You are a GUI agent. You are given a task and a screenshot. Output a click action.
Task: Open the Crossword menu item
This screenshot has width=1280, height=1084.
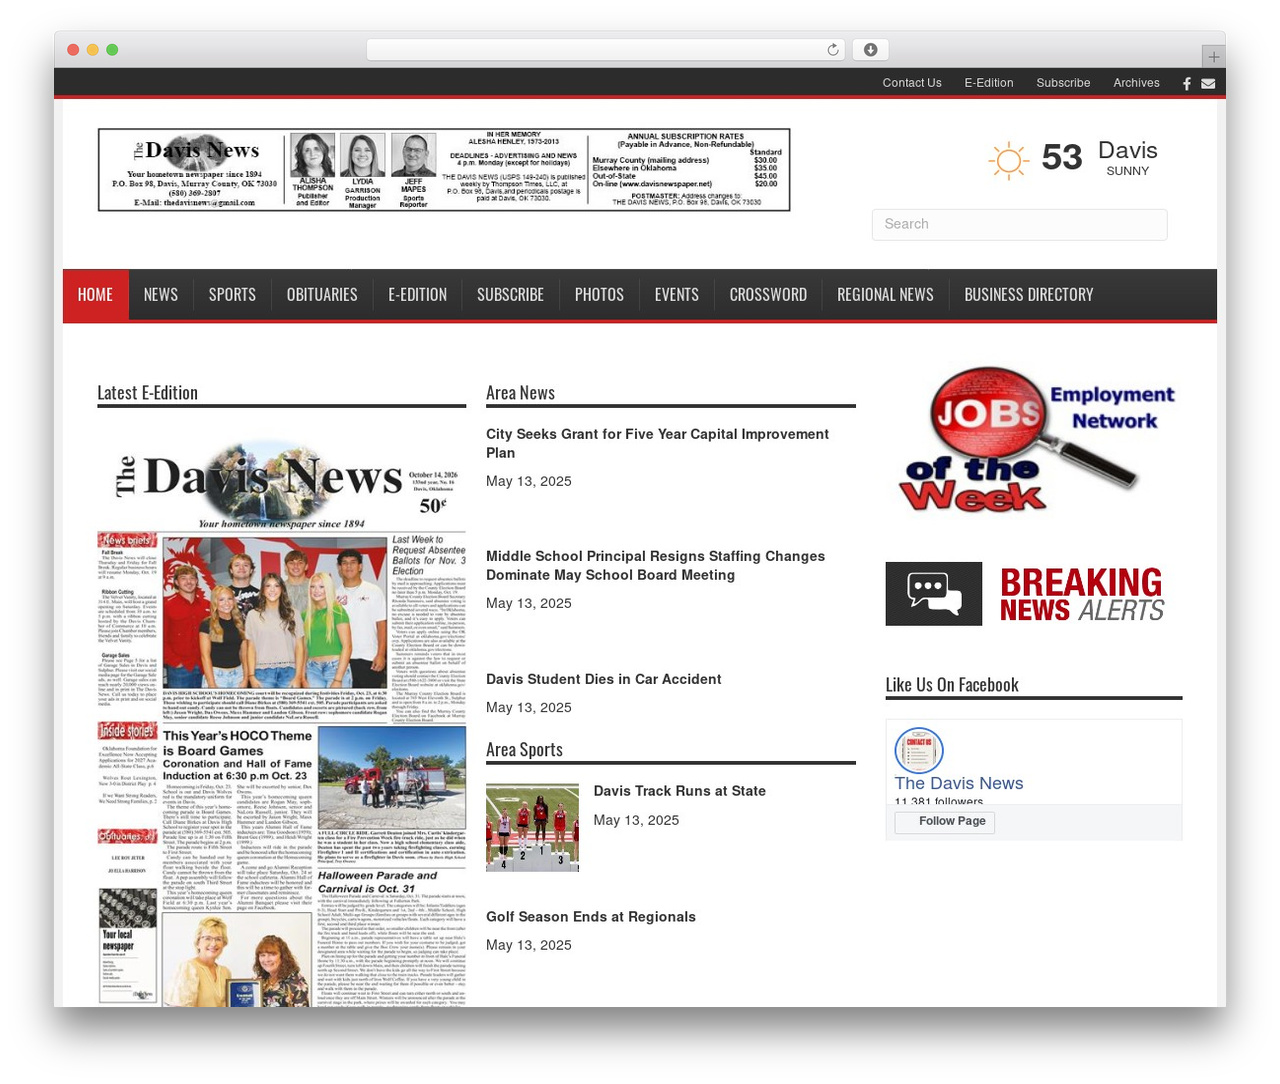(x=768, y=295)
